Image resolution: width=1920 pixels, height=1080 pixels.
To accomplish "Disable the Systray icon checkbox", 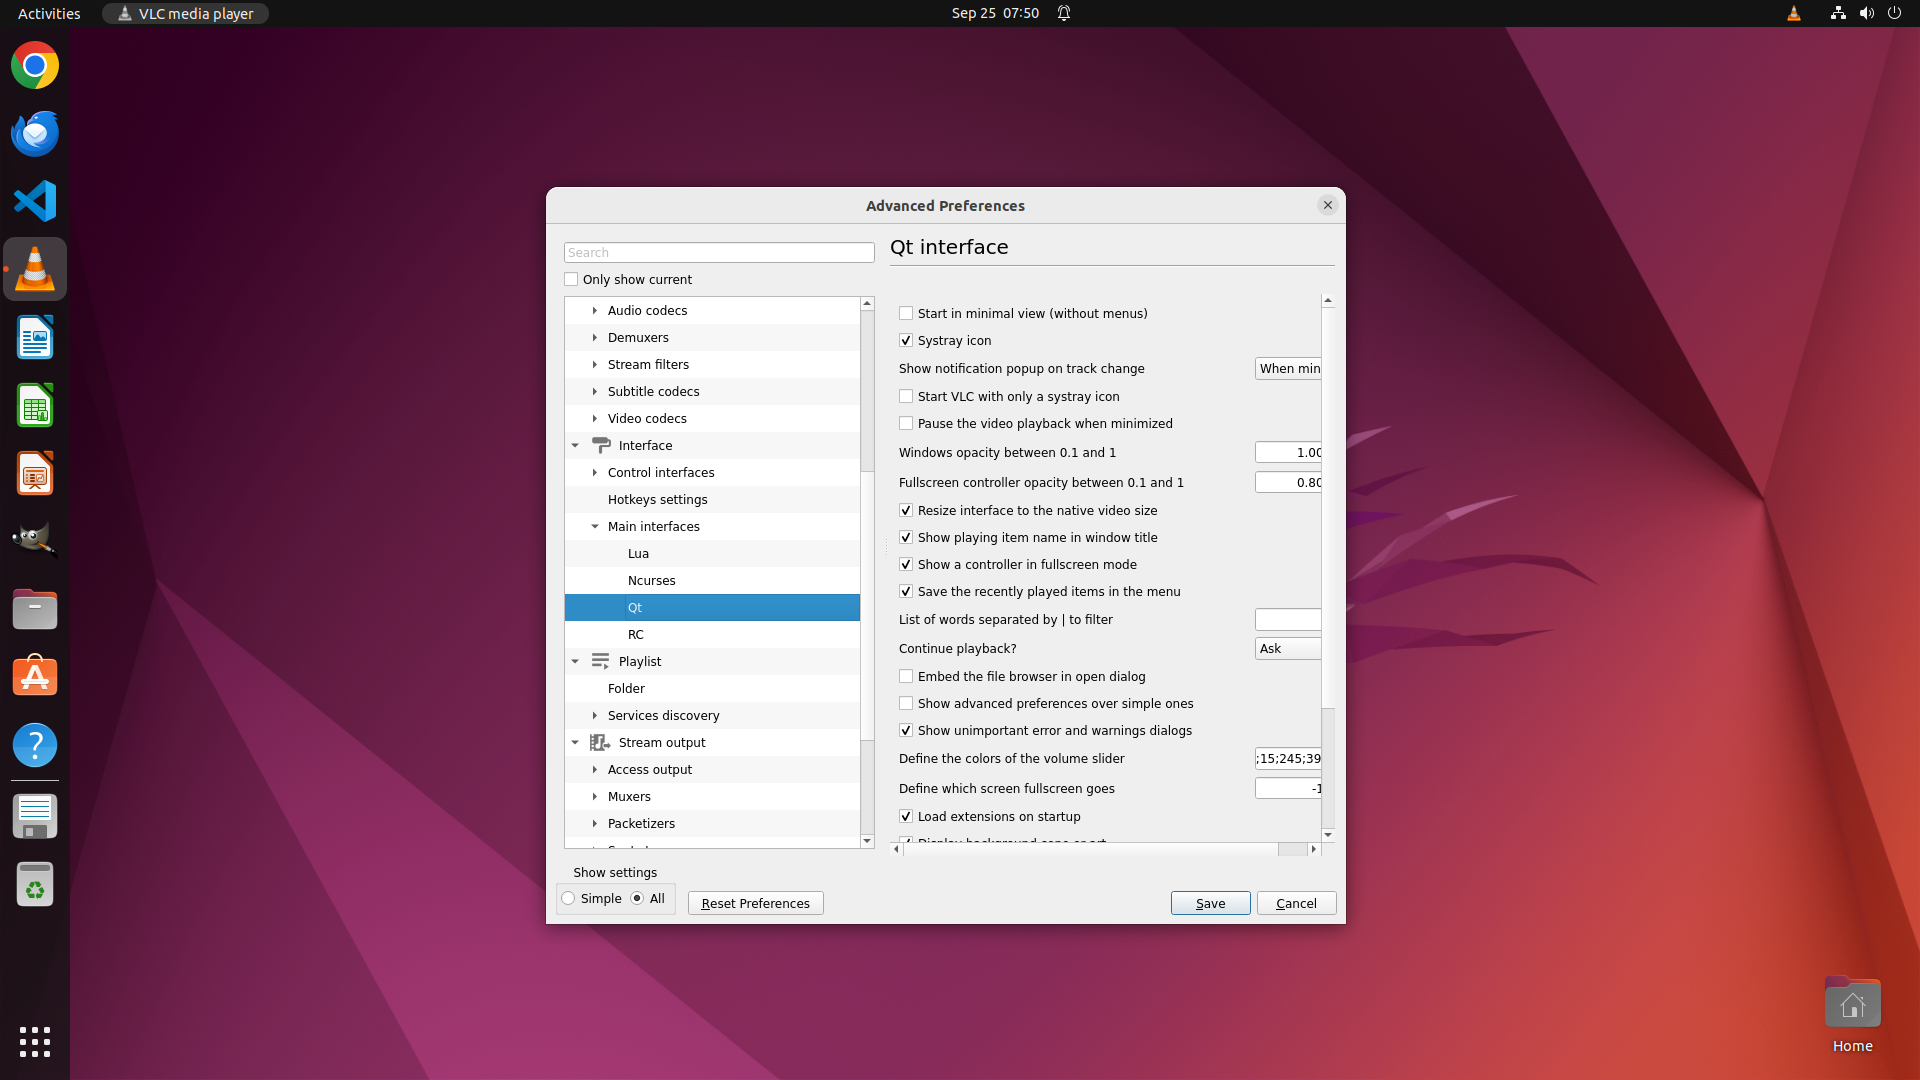I will (906, 340).
